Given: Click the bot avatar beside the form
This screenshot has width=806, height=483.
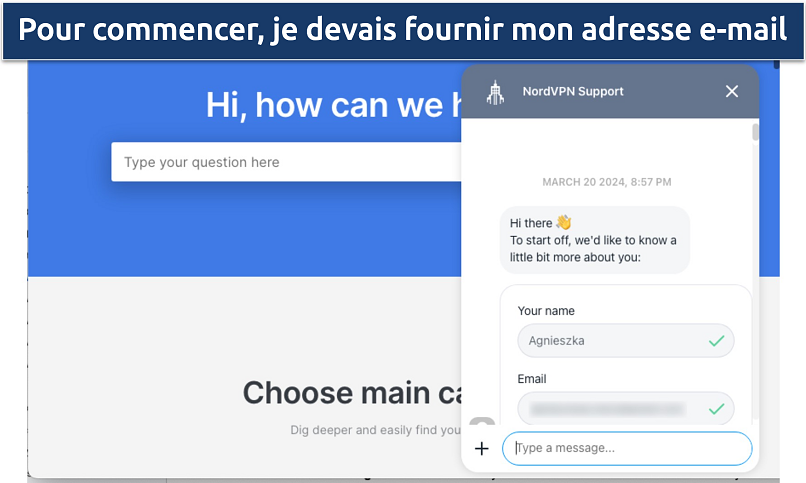Looking at the screenshot, I should [481, 424].
